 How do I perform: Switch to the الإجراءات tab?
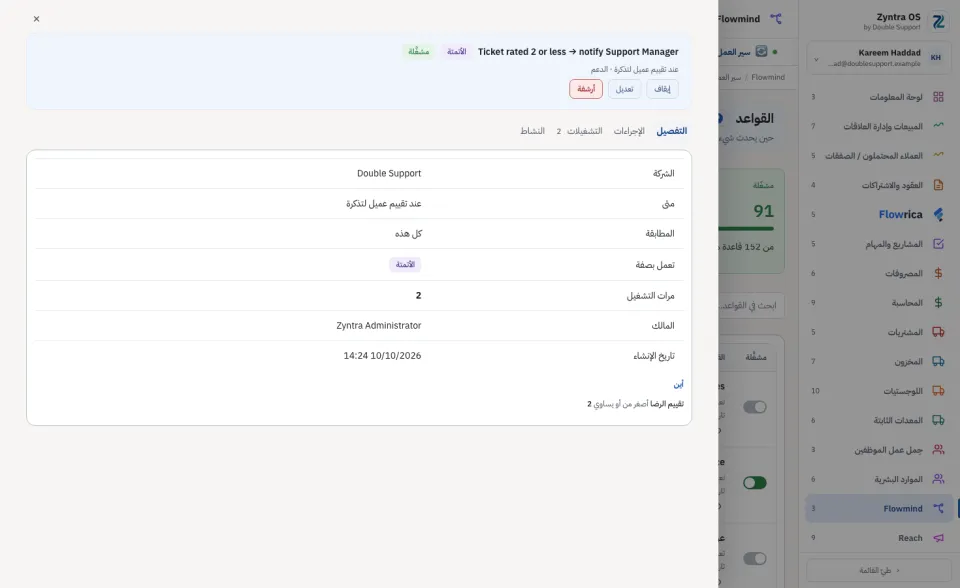tap(629, 131)
